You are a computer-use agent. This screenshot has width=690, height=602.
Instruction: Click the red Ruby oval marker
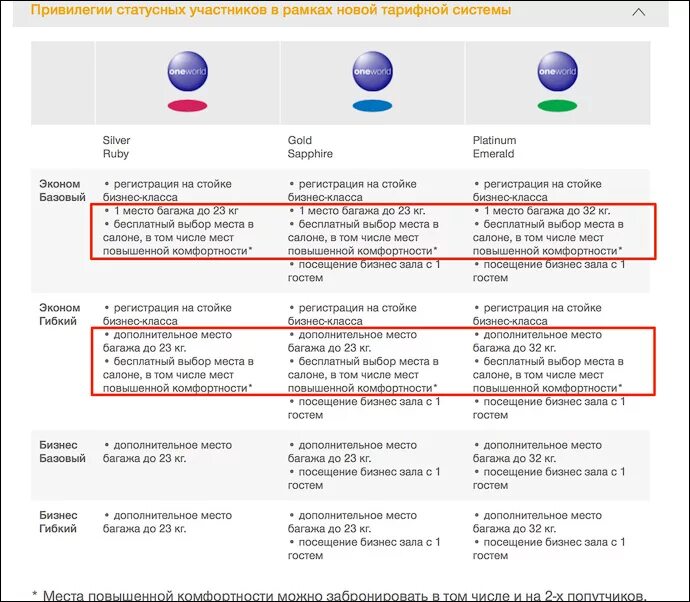click(x=187, y=106)
